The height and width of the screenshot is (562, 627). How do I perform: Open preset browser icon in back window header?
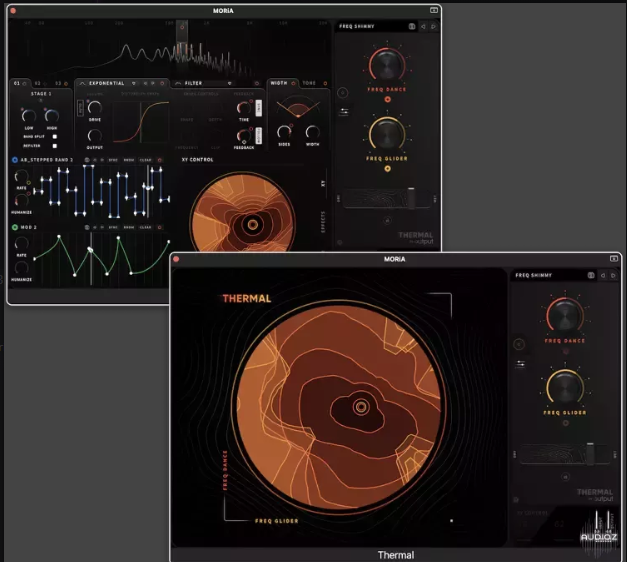412,26
